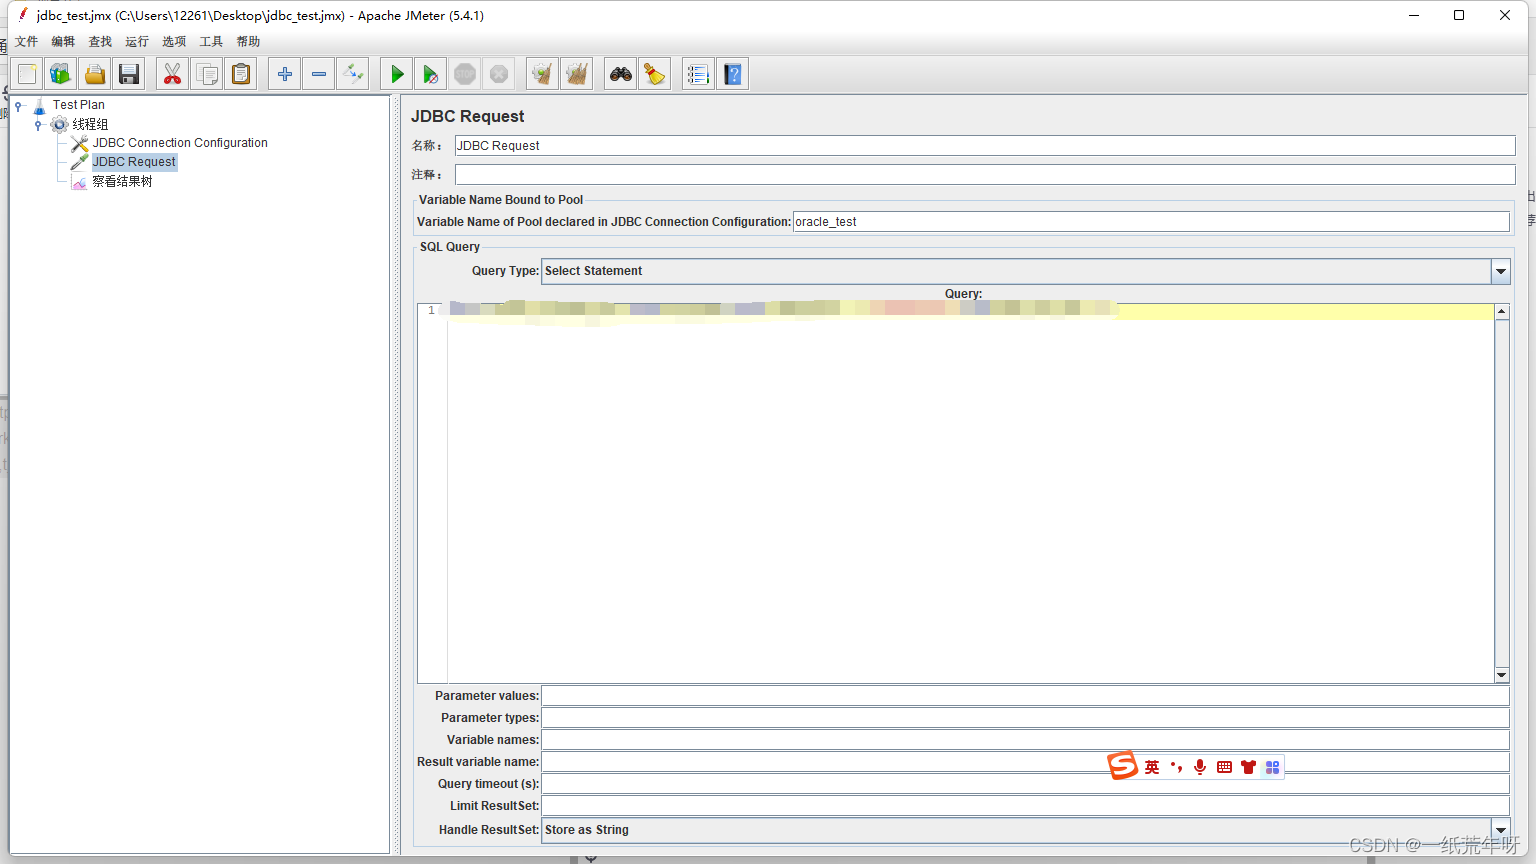This screenshot has height=864, width=1536.
Task: Click the query editor scroll up arrow
Action: pos(1501,312)
